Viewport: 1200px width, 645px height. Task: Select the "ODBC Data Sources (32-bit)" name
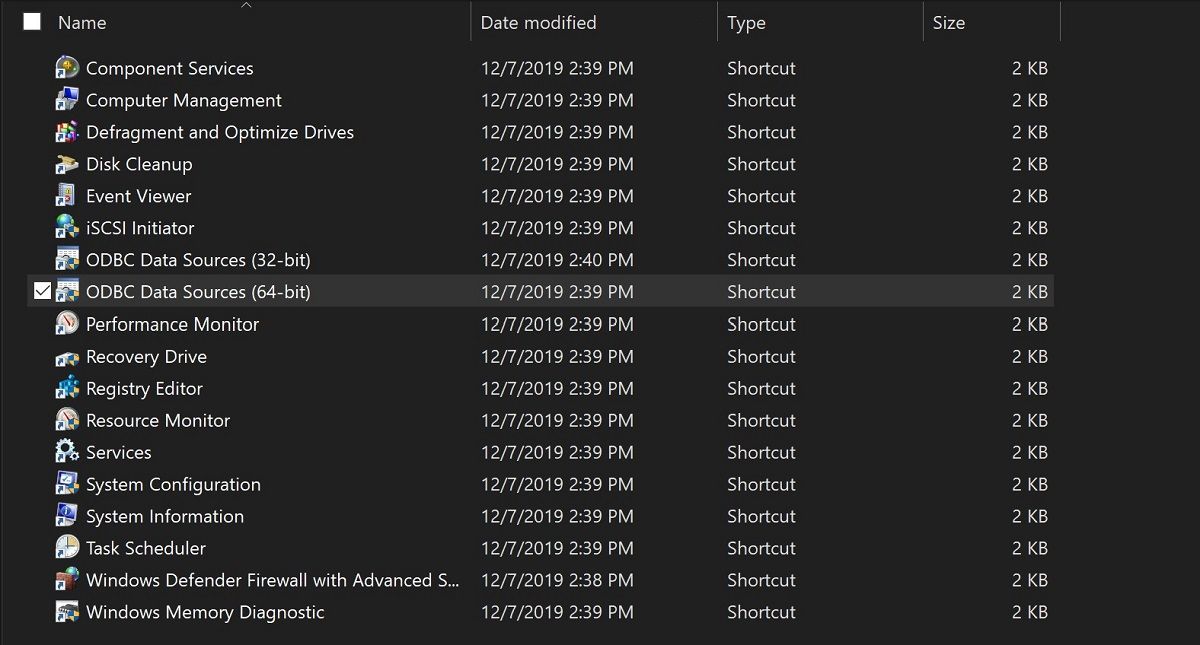(x=198, y=260)
